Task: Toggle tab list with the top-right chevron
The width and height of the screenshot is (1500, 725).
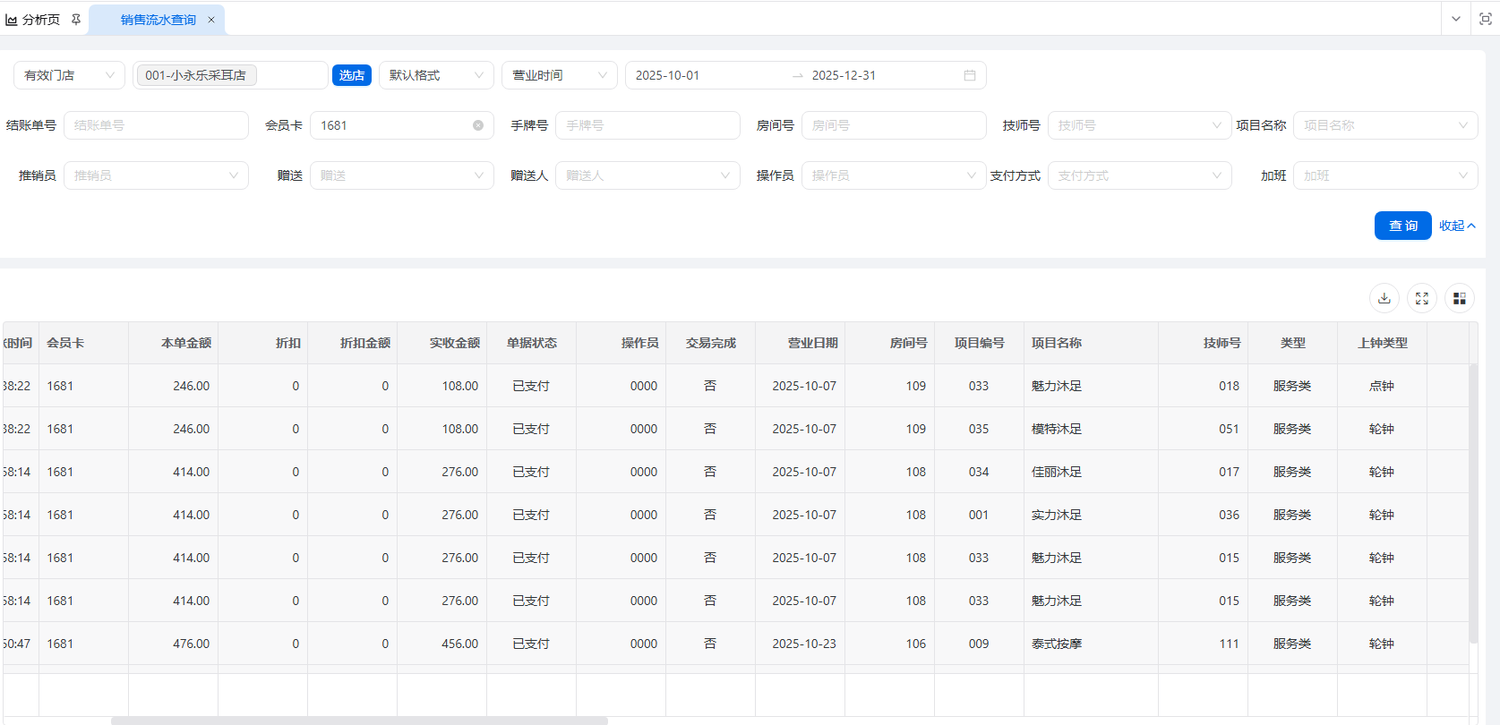Action: [x=1455, y=18]
